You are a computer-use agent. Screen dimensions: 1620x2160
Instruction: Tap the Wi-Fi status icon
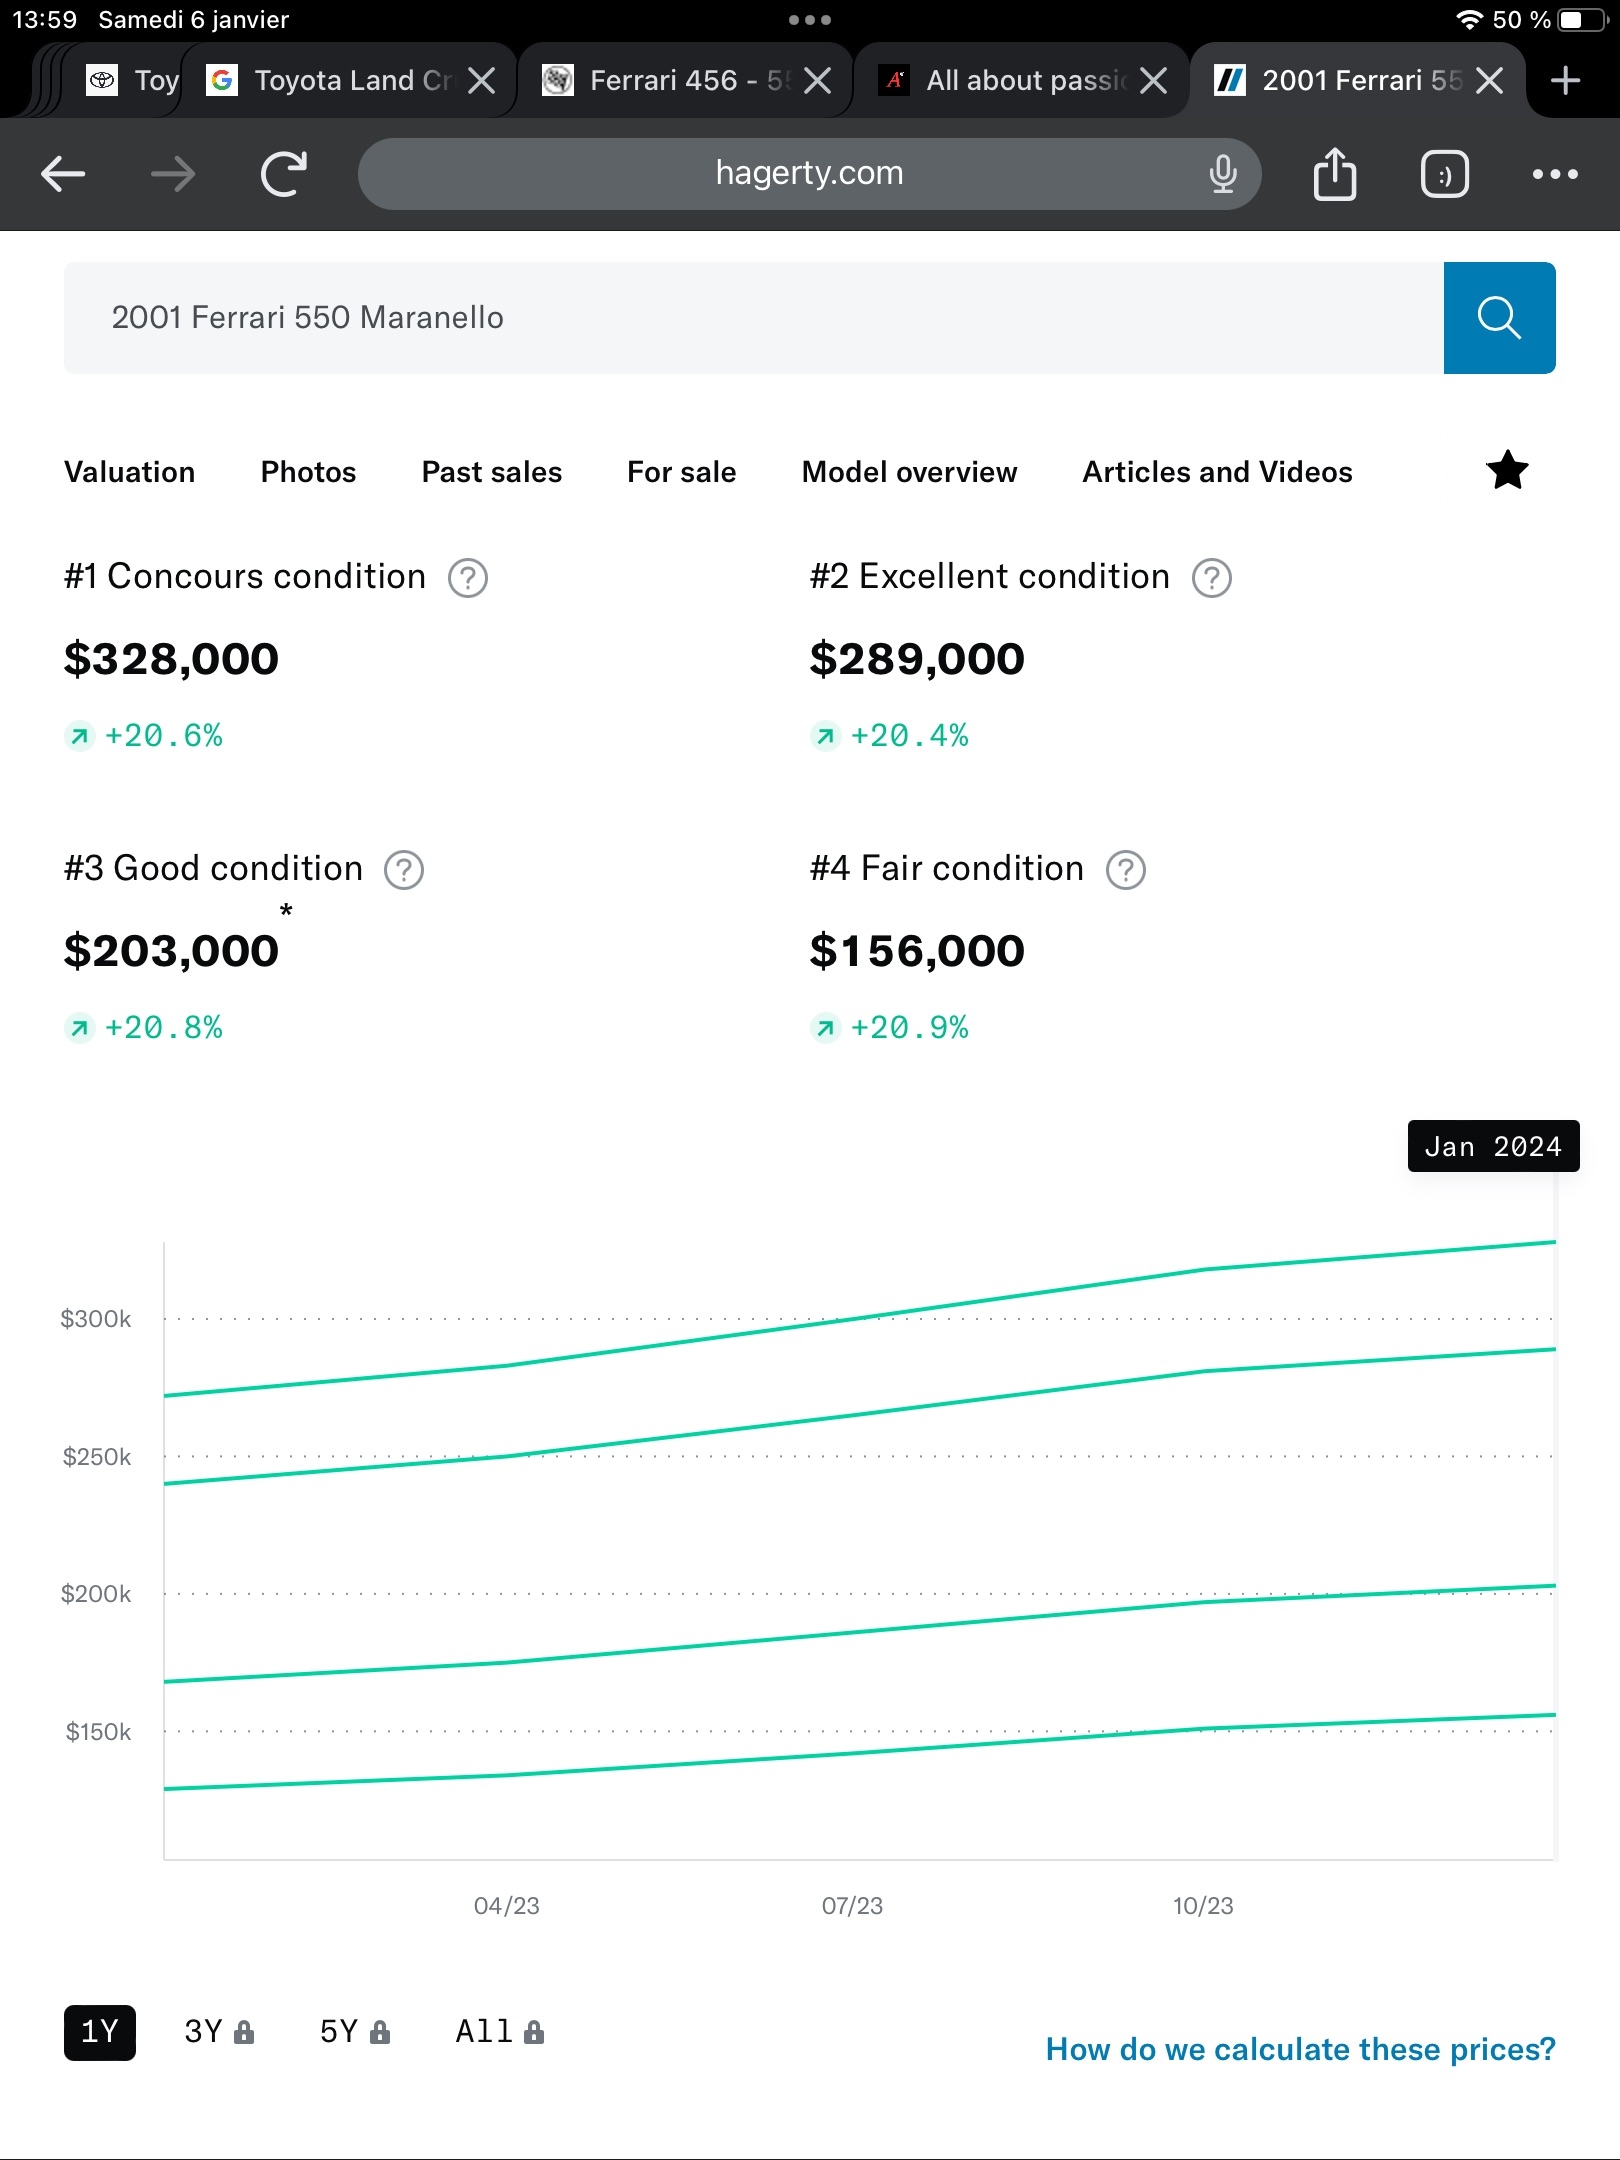click(x=1469, y=20)
